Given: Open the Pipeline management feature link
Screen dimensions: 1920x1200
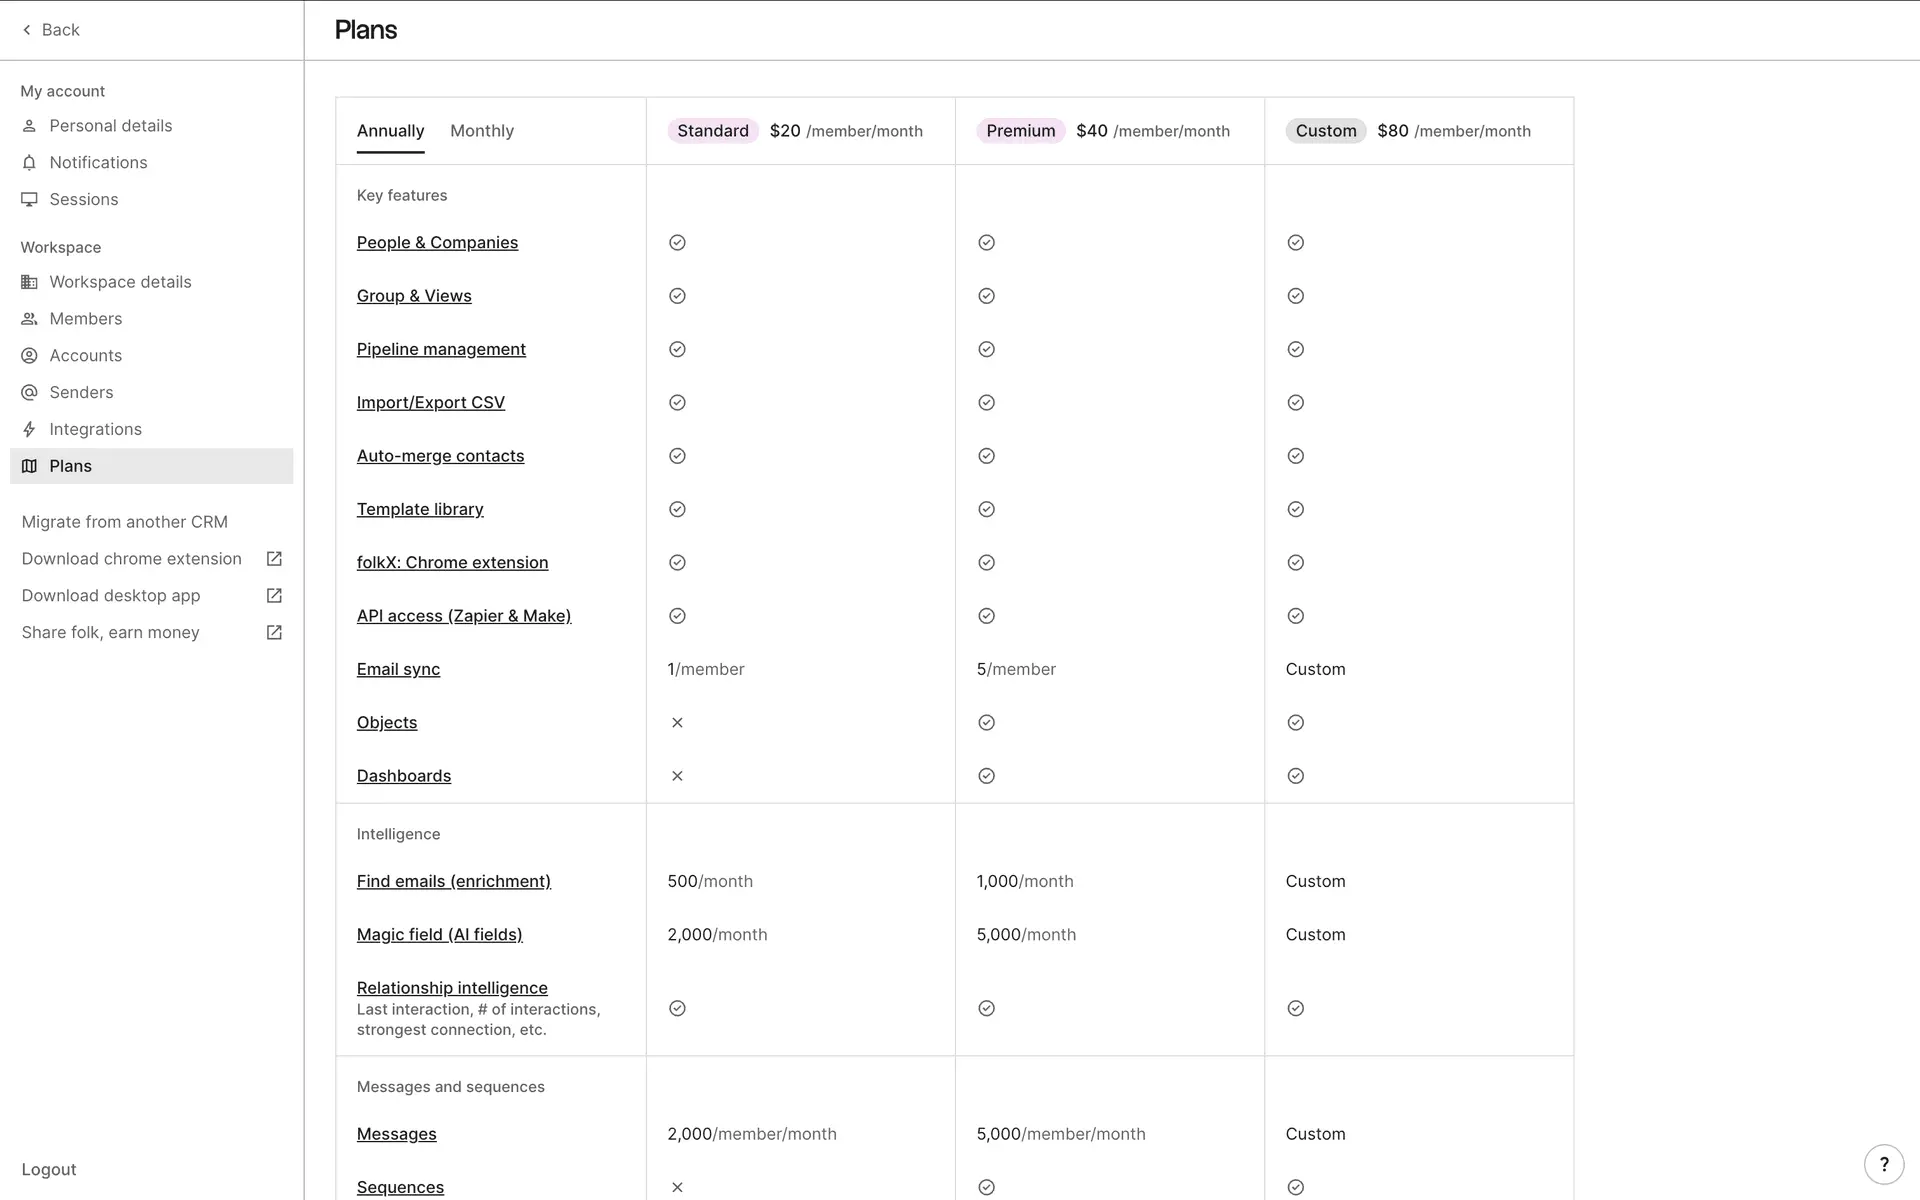Looking at the screenshot, I should click(x=441, y=349).
